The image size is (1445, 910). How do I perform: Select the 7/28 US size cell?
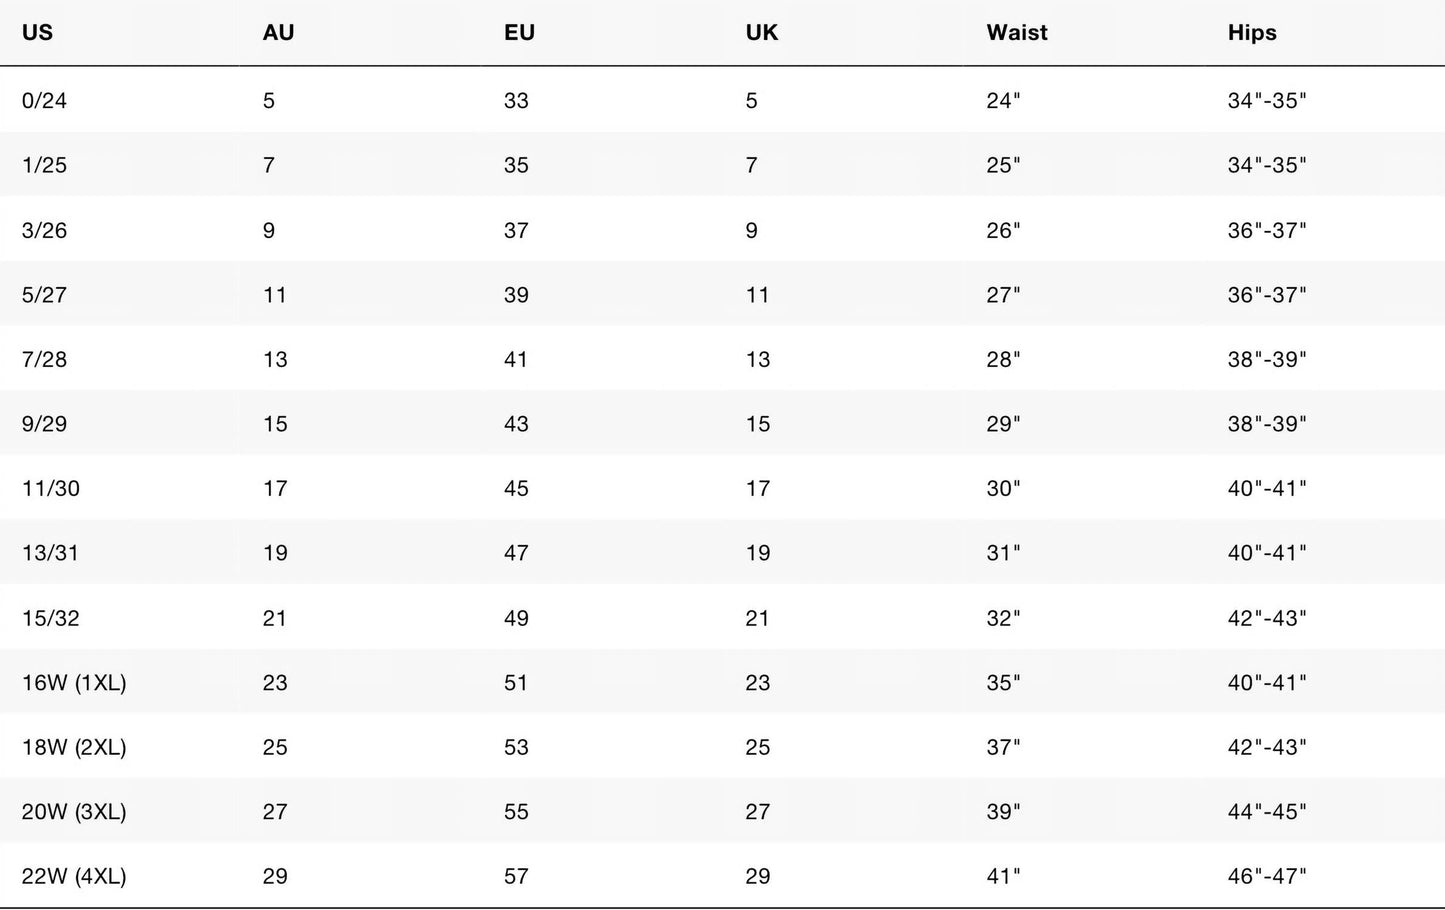pos(44,359)
